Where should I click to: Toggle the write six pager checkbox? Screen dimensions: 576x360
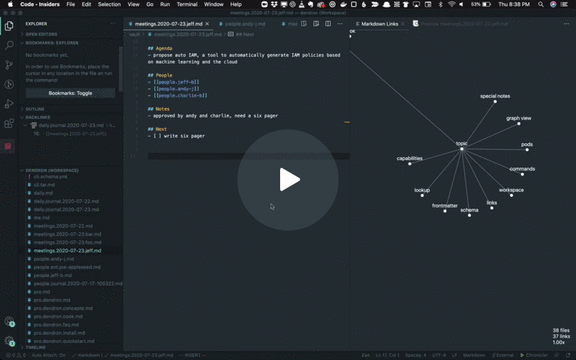click(x=157, y=136)
